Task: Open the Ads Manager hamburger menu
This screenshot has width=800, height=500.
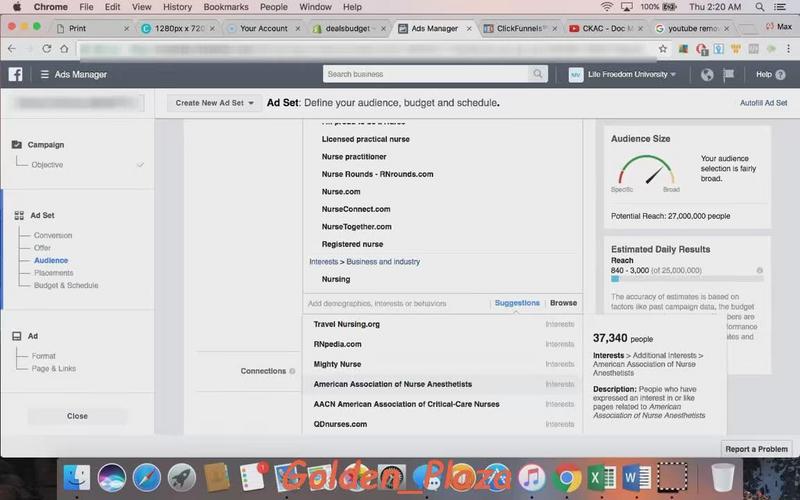Action: [x=45, y=74]
